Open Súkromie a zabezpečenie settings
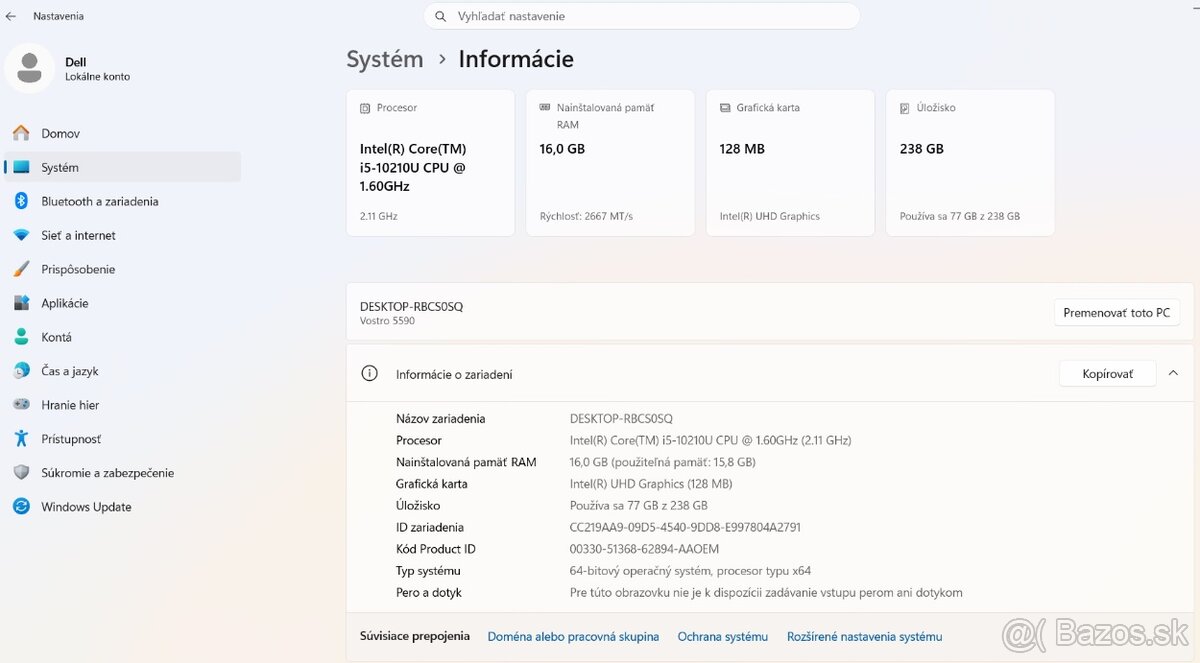The height and width of the screenshot is (663, 1200). (123, 473)
